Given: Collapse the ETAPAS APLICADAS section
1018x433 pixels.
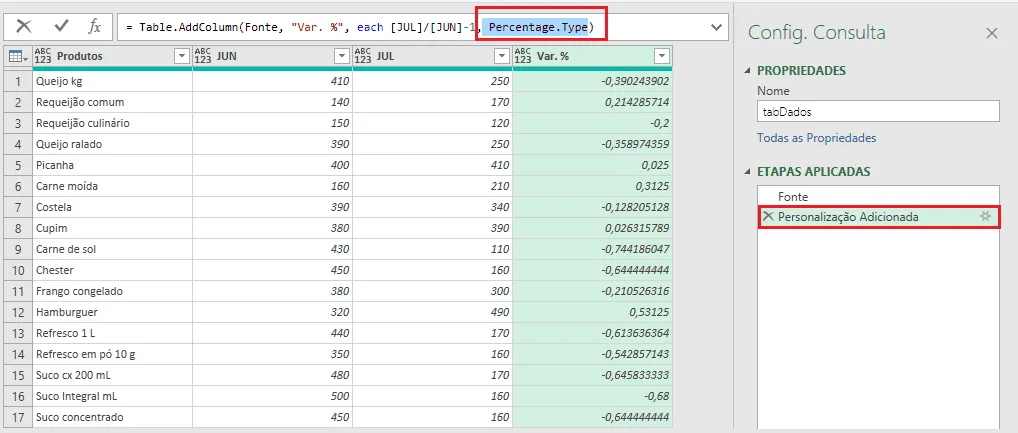Looking at the screenshot, I should 748,172.
